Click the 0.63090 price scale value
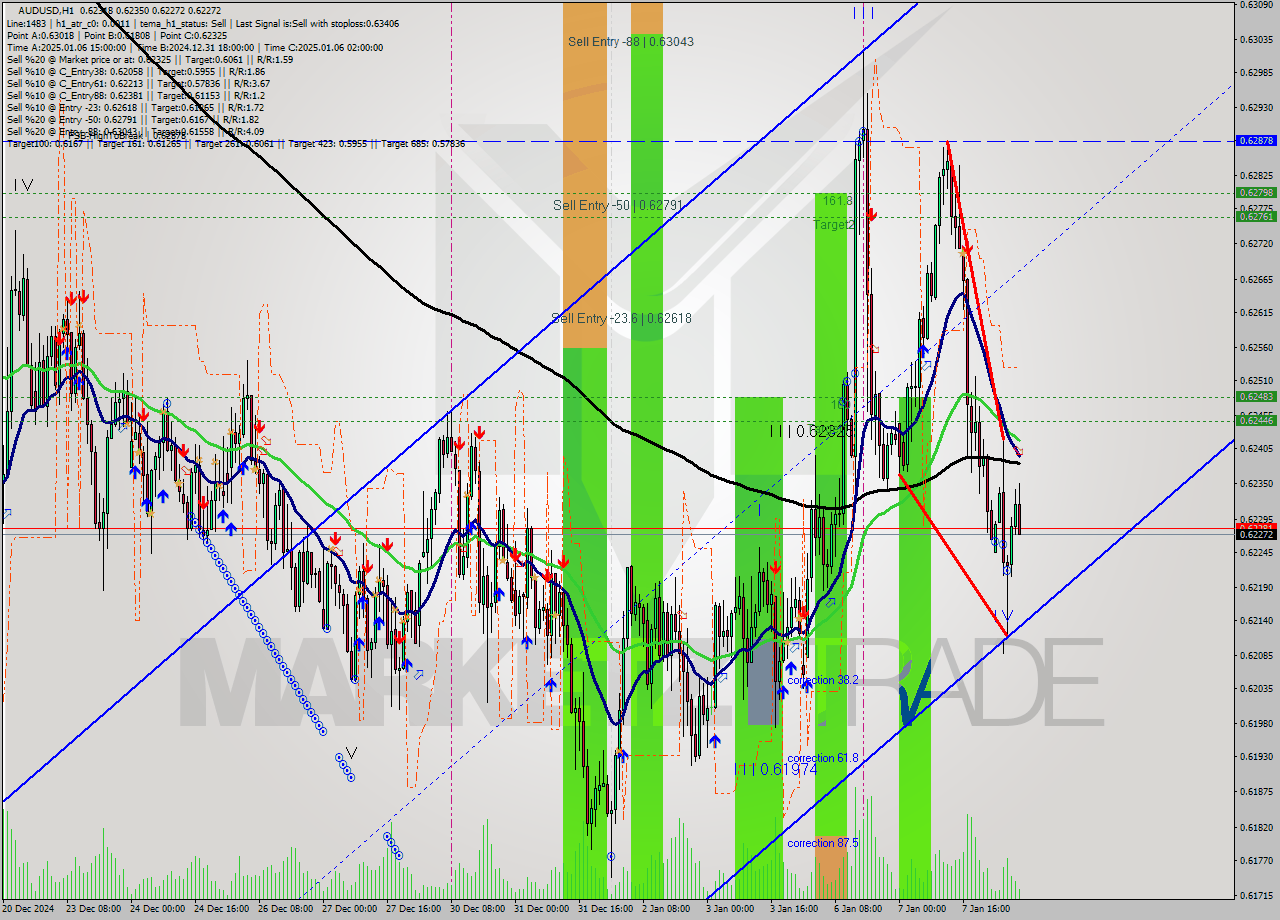1280x920 pixels. tap(1256, 5)
